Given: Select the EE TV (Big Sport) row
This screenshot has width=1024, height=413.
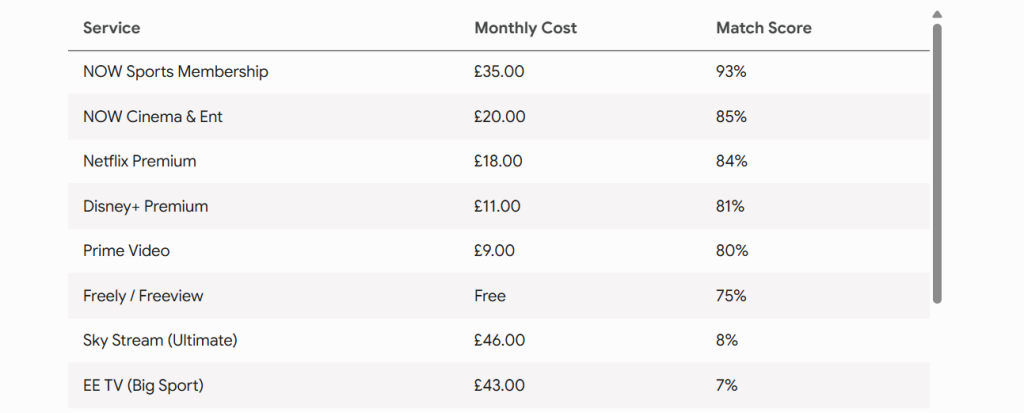Looking at the screenshot, I should point(499,386).
